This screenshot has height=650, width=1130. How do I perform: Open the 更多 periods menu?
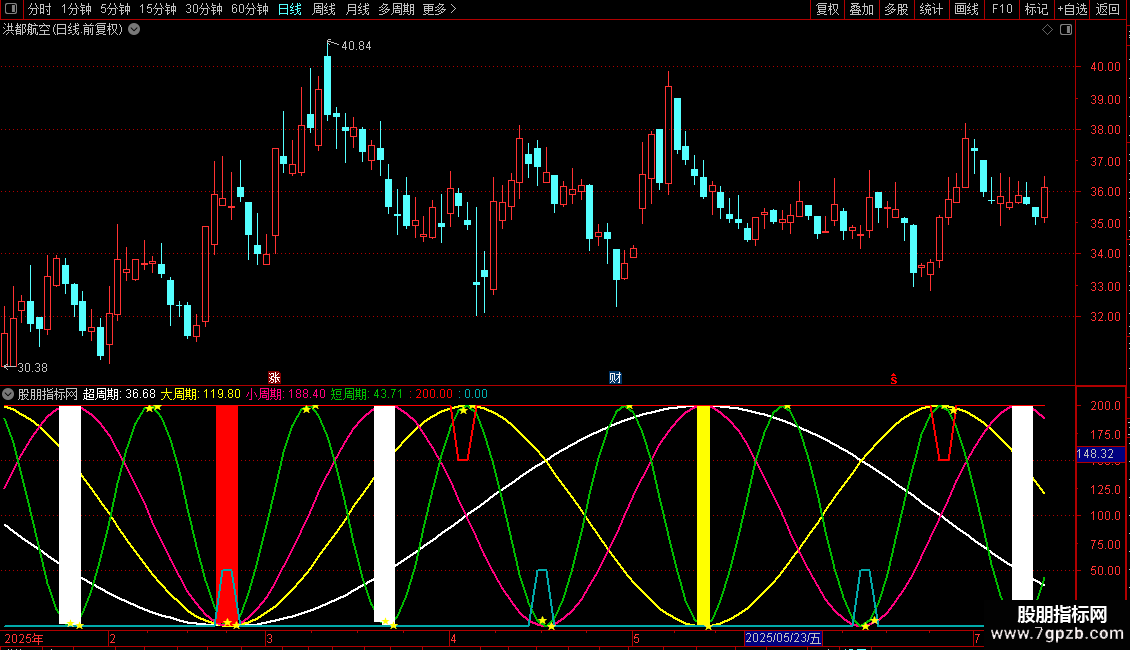(x=439, y=9)
